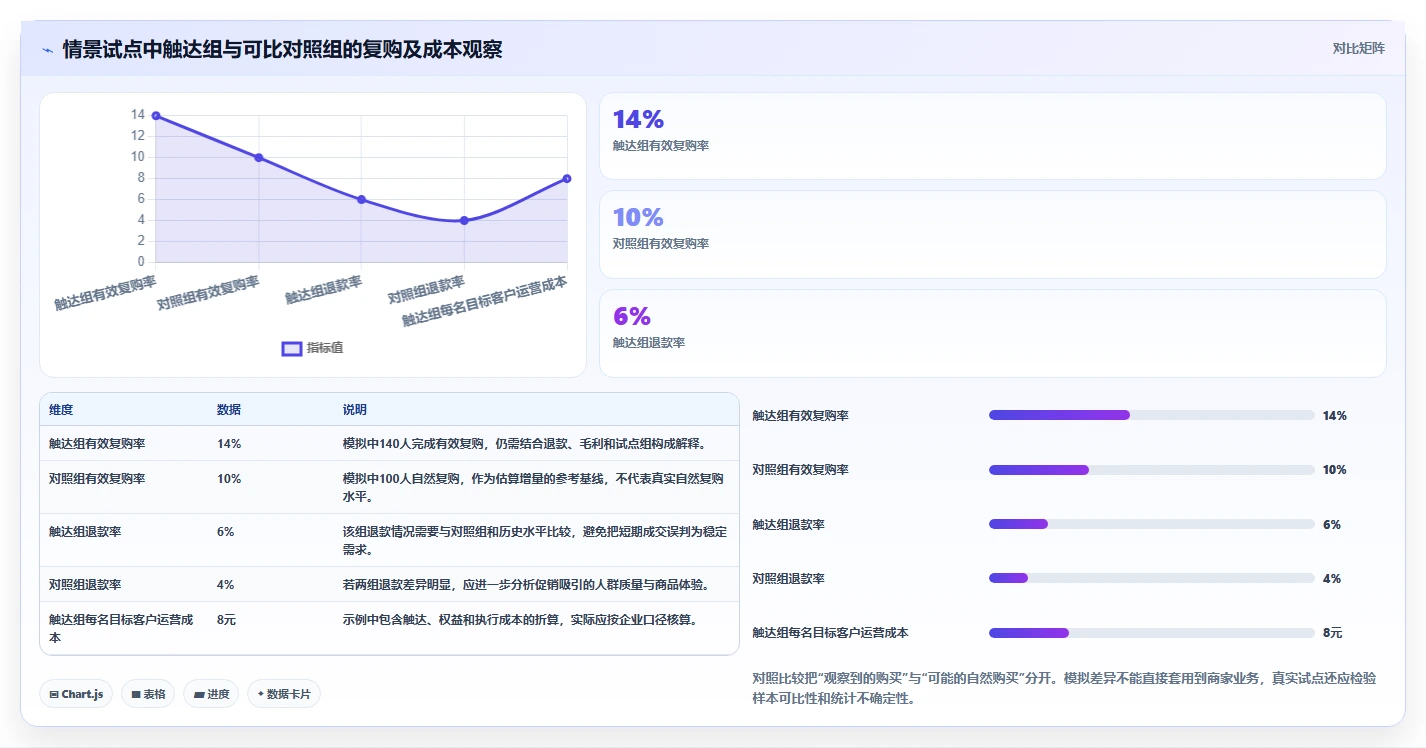Click the 对照组退款率 progress bar at 4%

click(1151, 578)
